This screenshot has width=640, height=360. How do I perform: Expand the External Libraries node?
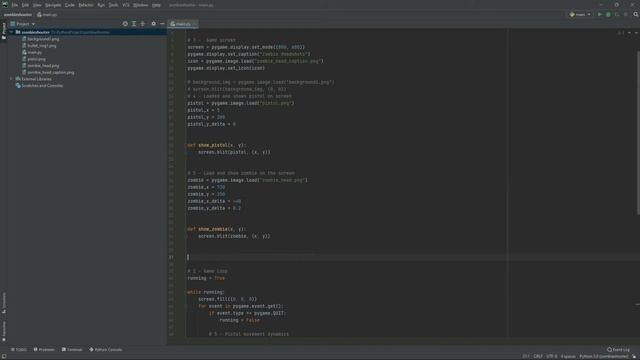pos(11,79)
